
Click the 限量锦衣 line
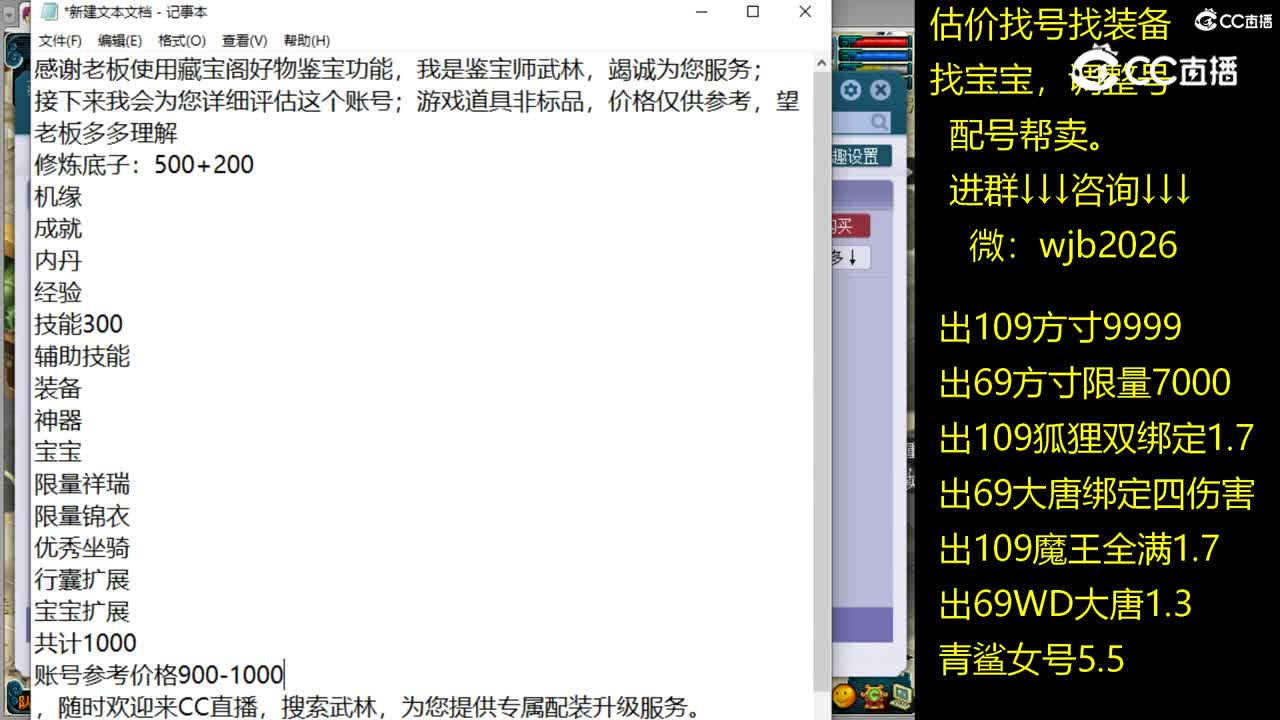tap(82, 516)
